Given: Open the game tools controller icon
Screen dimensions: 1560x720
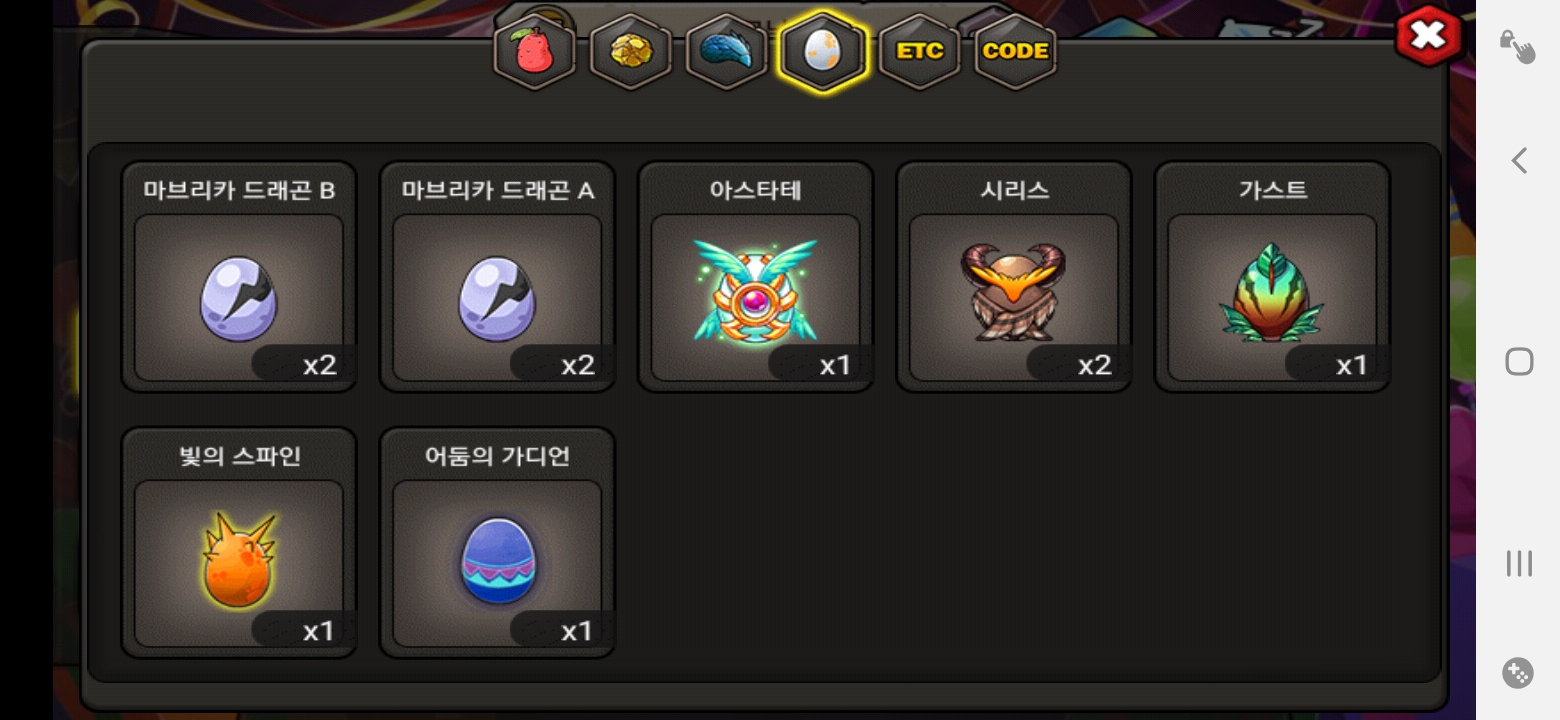Looking at the screenshot, I should click(1518, 673).
